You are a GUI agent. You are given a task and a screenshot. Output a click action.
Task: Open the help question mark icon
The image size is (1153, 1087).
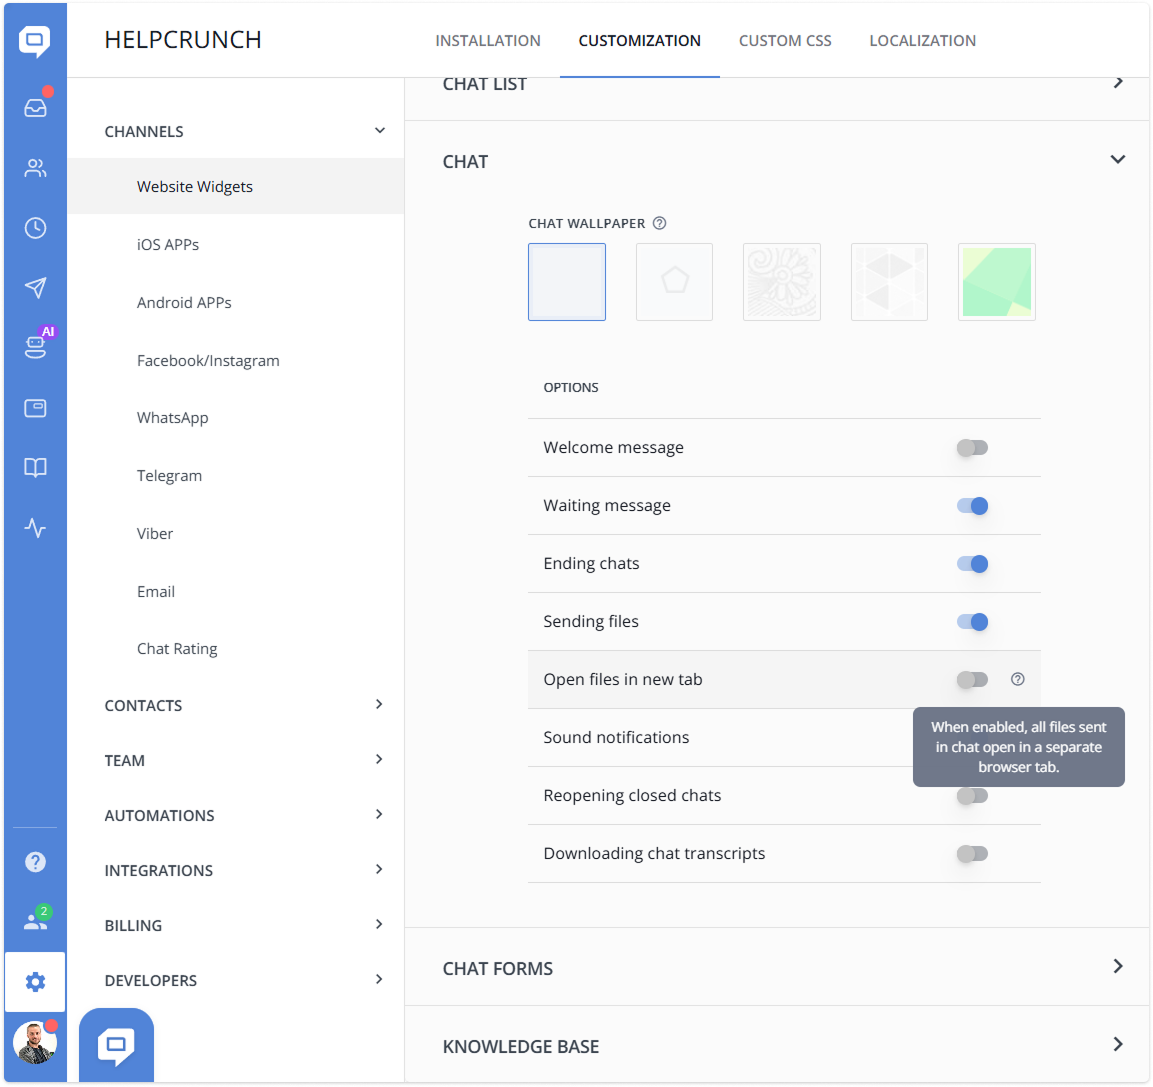[x=35, y=861]
